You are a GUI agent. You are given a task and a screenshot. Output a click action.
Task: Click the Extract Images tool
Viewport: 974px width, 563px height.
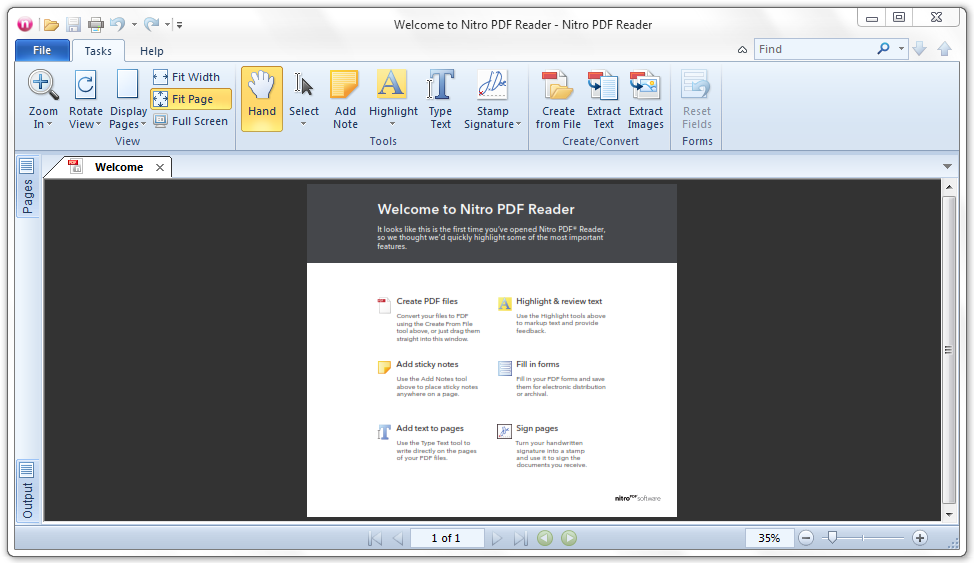click(645, 99)
